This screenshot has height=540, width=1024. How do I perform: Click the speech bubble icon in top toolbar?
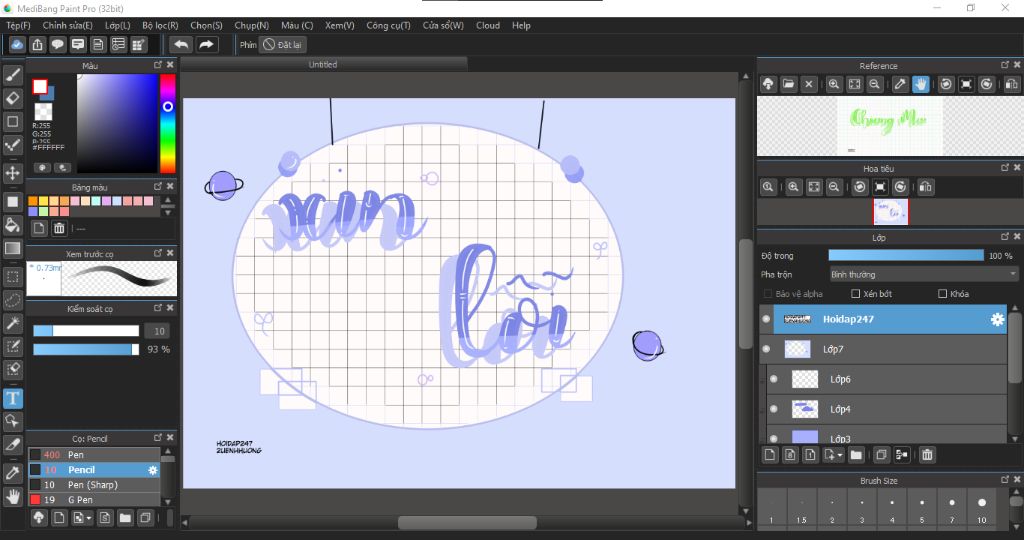pos(57,44)
